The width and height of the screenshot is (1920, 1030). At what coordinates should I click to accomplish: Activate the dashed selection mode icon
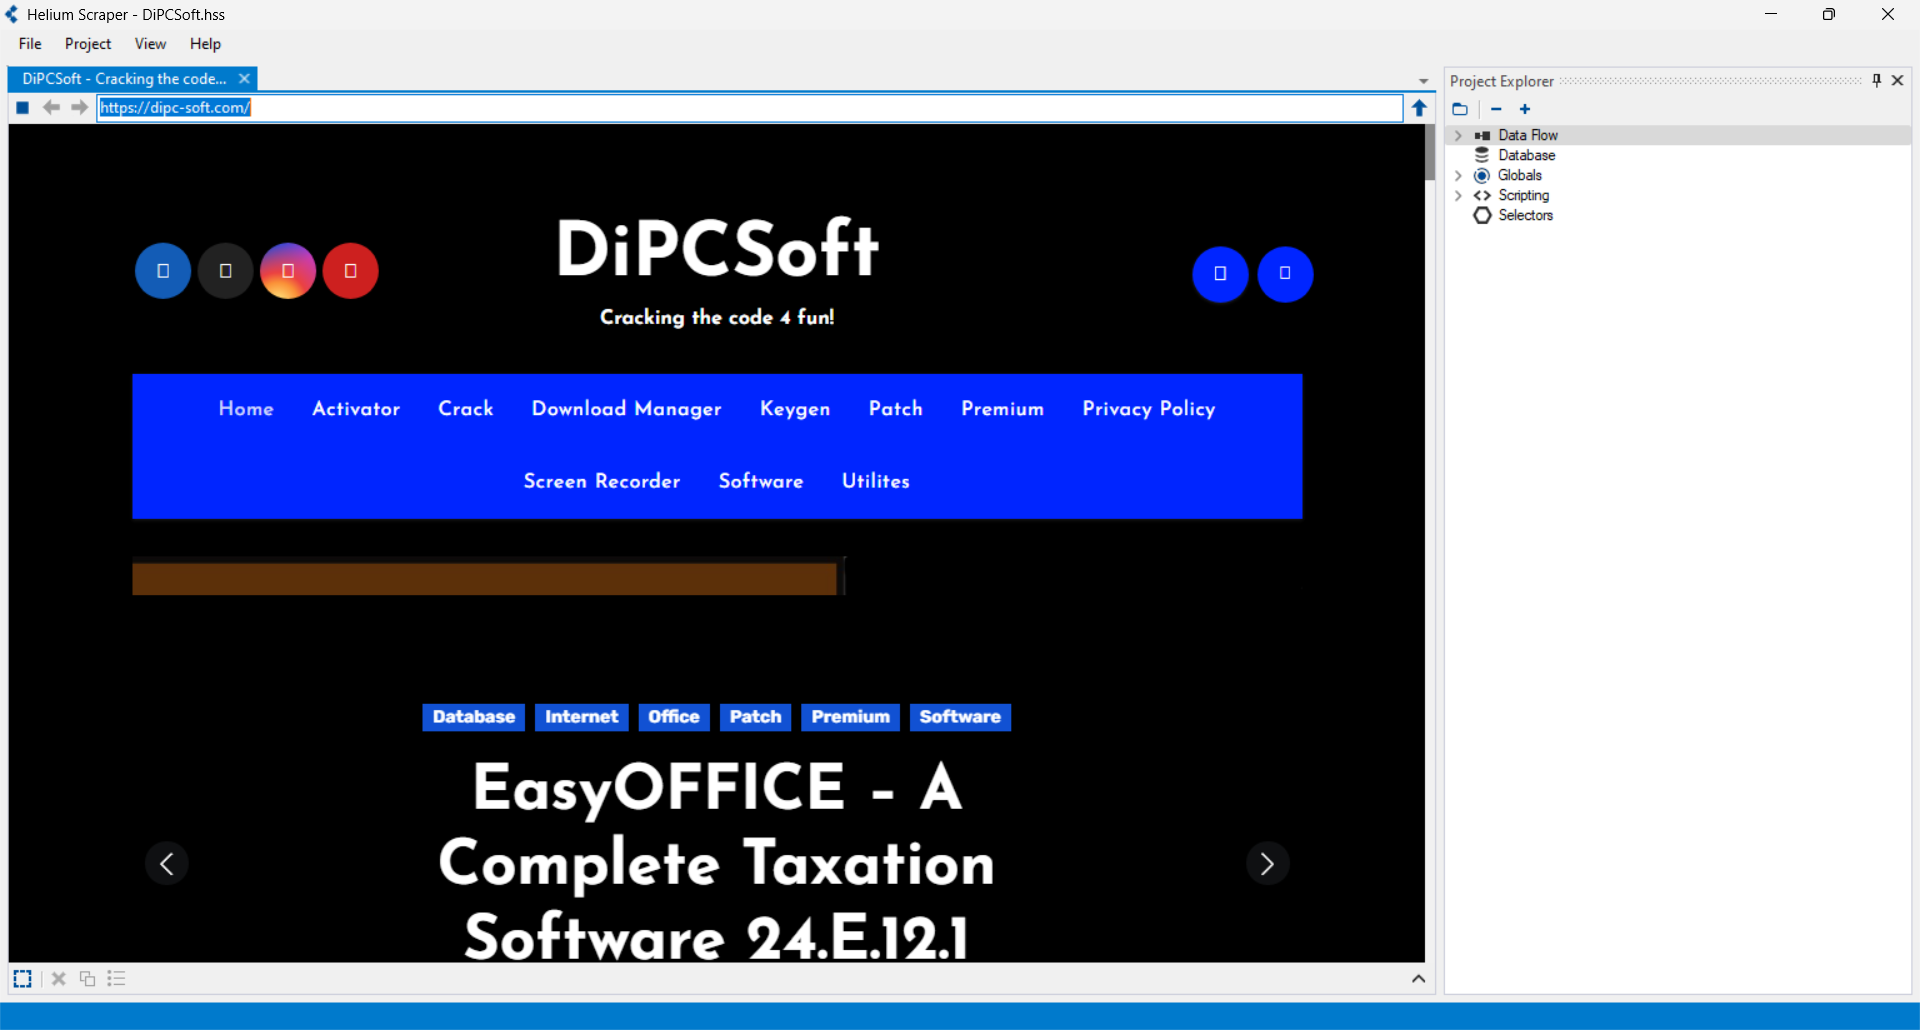pyautogui.click(x=22, y=978)
